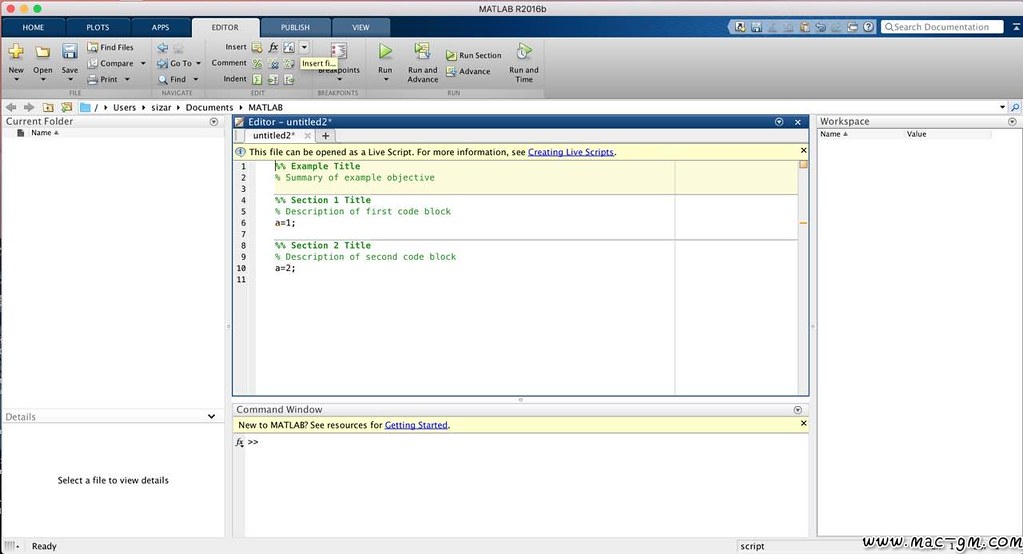Open the Getting Started link
This screenshot has width=1023, height=554.
[416, 425]
